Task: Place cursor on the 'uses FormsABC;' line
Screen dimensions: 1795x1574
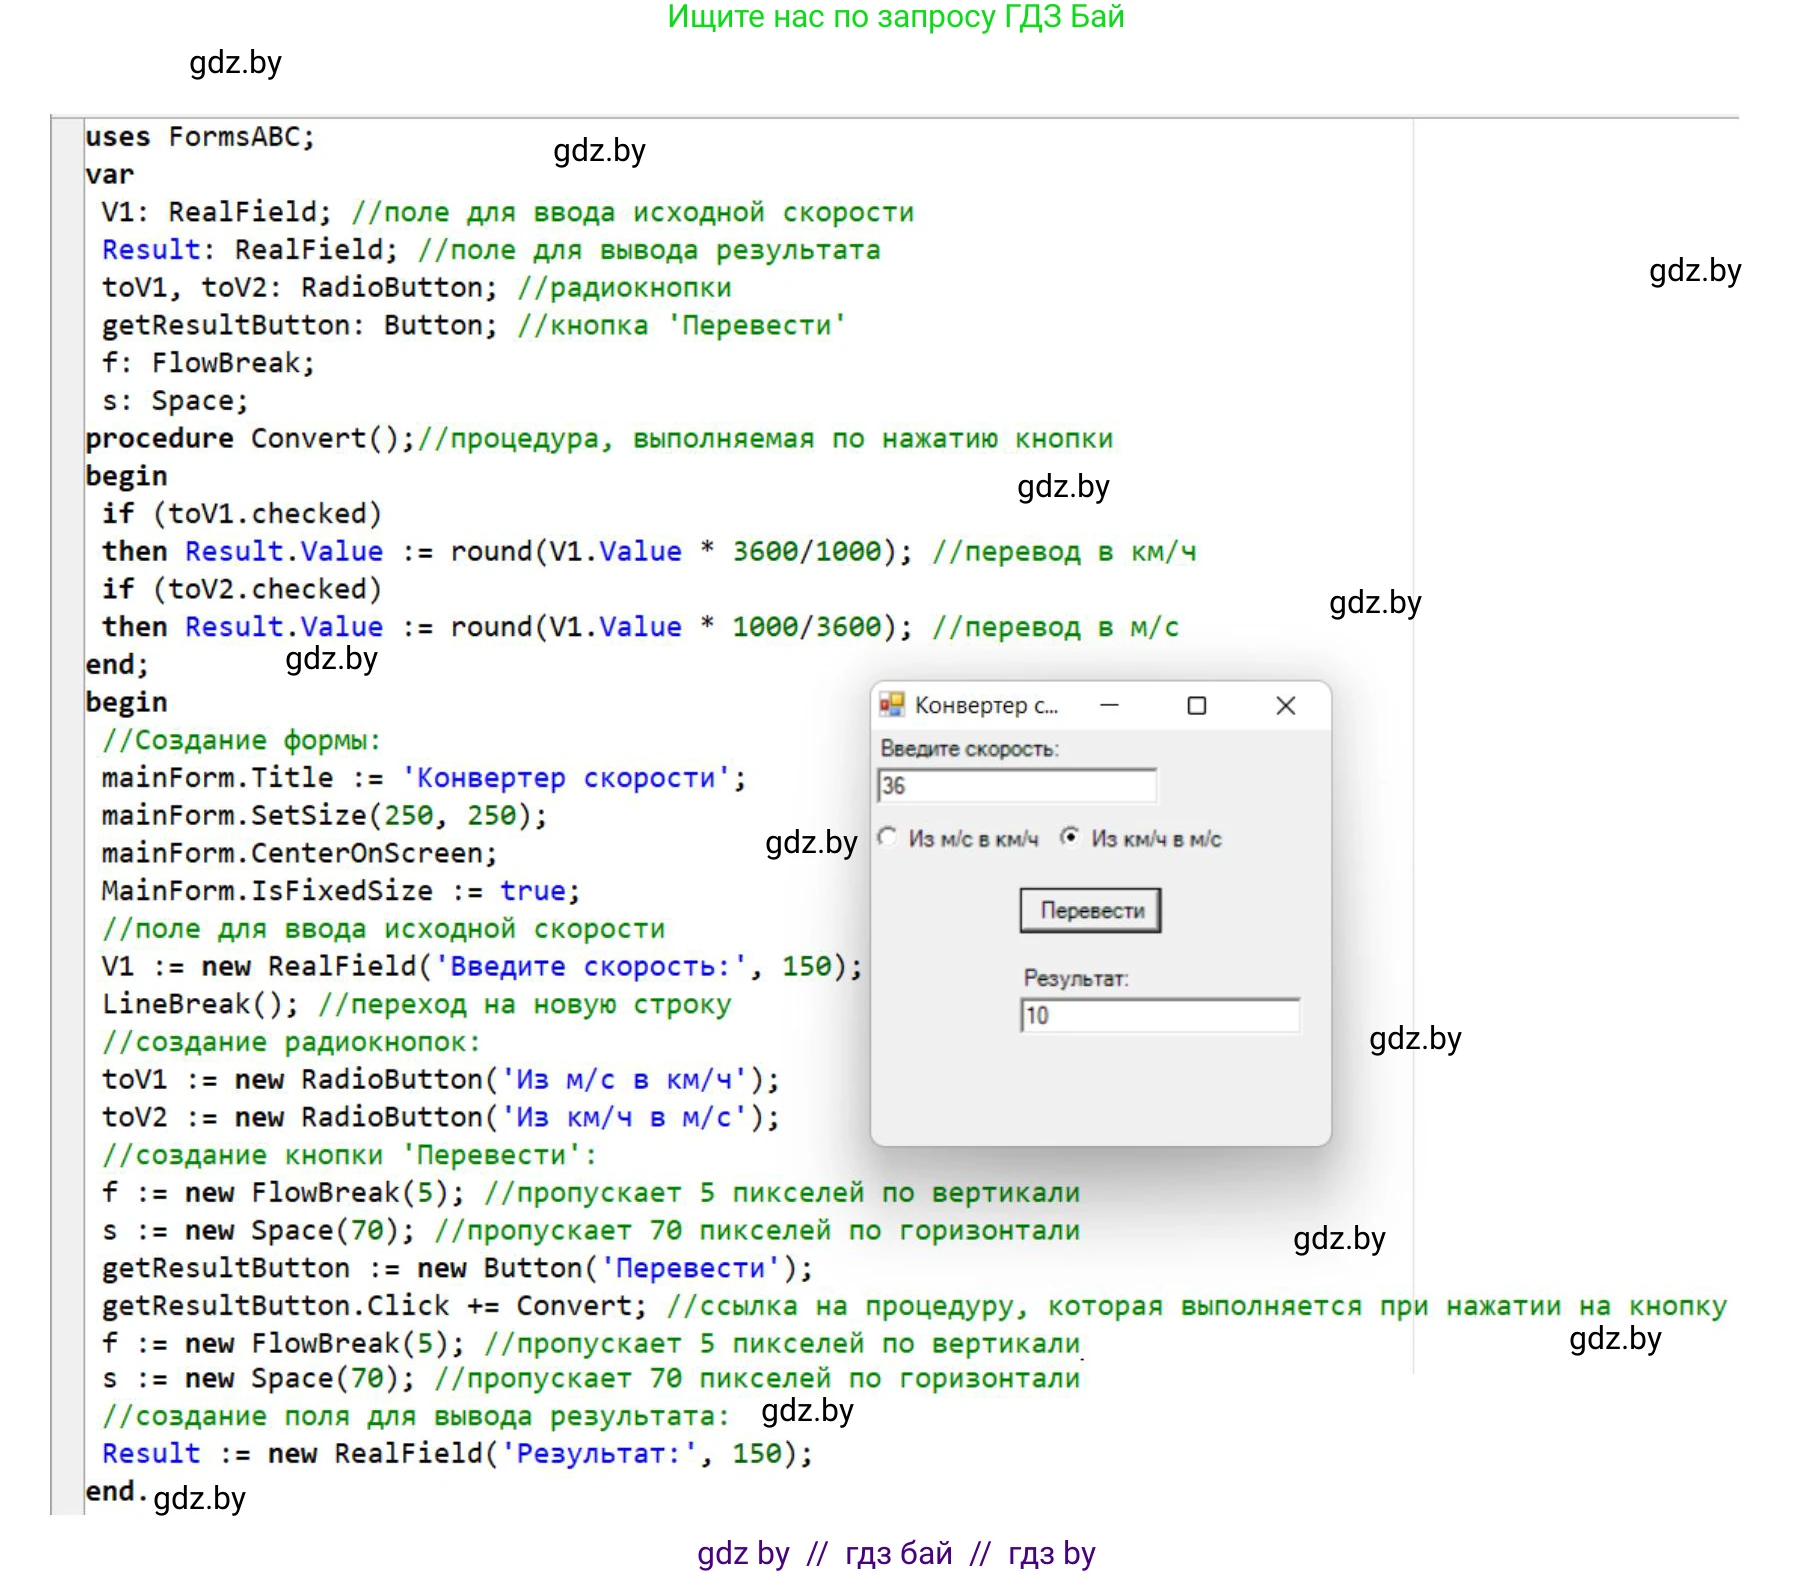Action: click(x=200, y=137)
